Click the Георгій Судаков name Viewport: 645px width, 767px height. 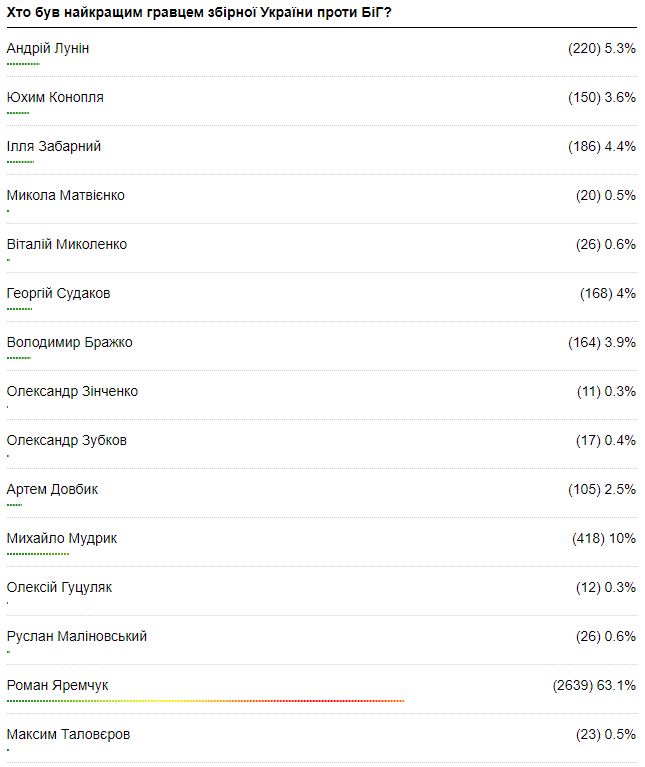[59, 293]
